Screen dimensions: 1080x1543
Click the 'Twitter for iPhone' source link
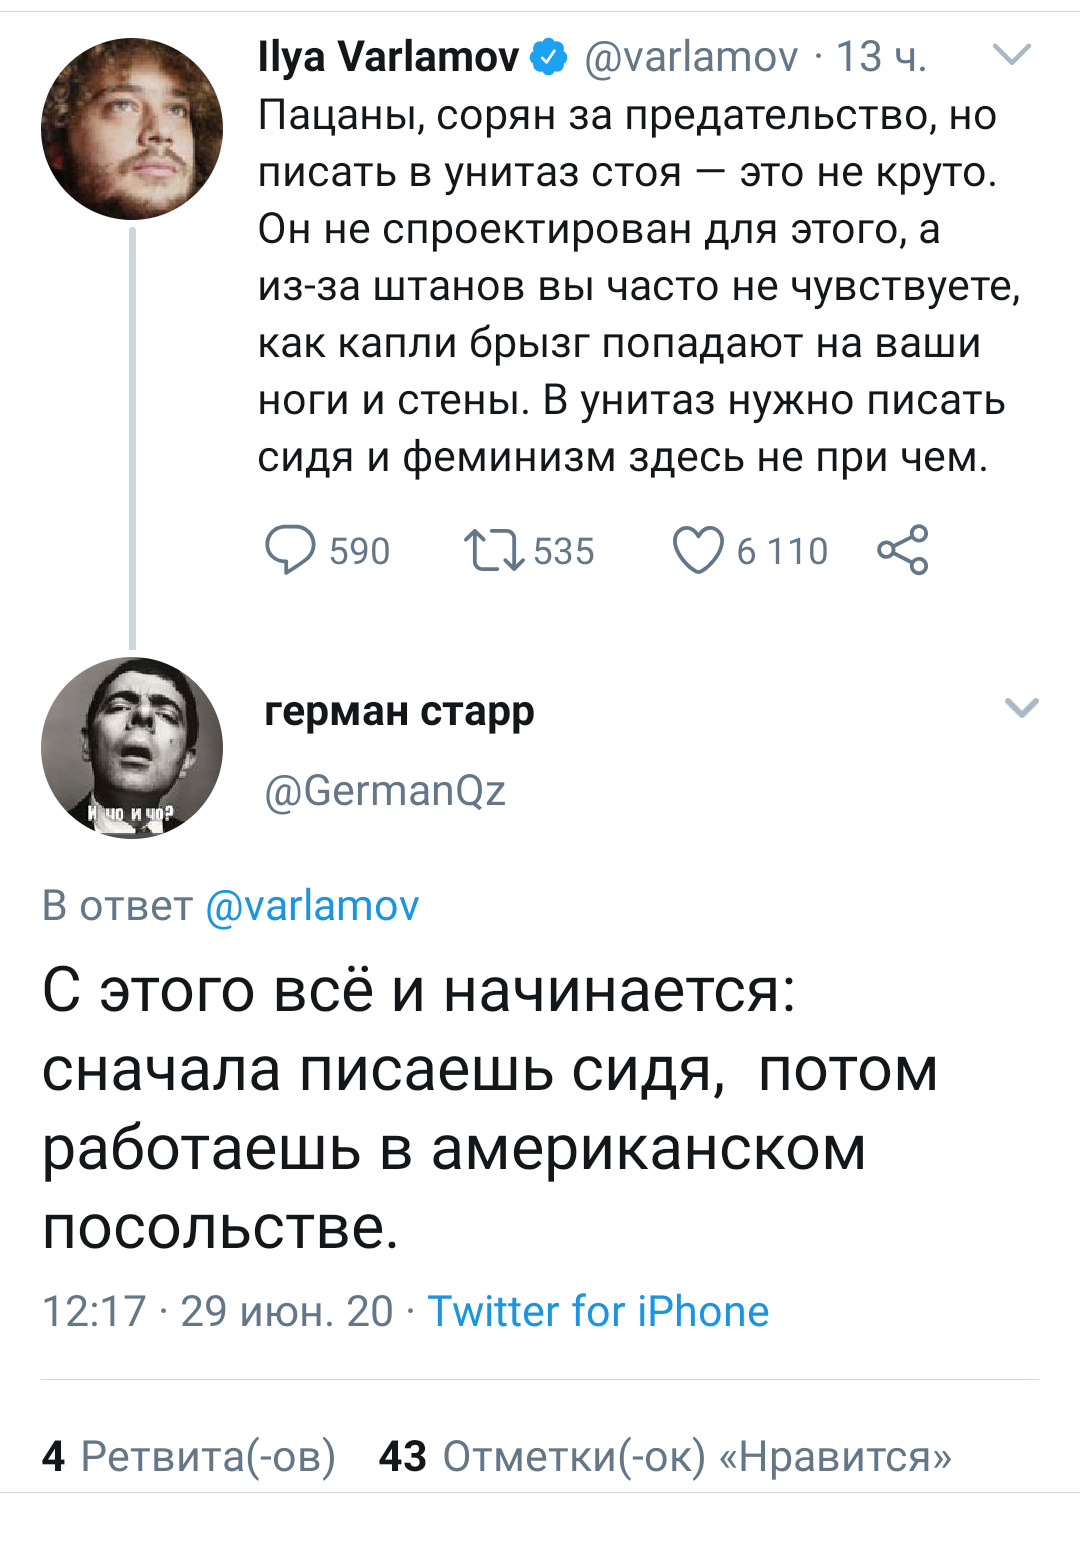(x=598, y=1311)
